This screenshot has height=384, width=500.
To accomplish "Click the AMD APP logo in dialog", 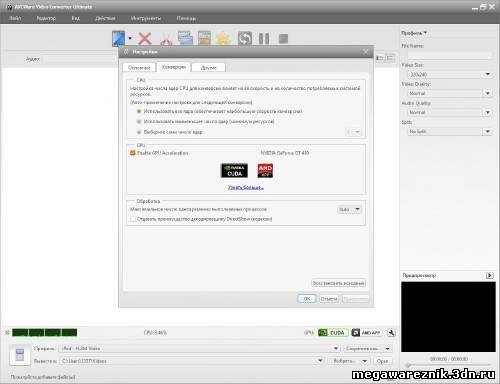I will pyautogui.click(x=265, y=170).
